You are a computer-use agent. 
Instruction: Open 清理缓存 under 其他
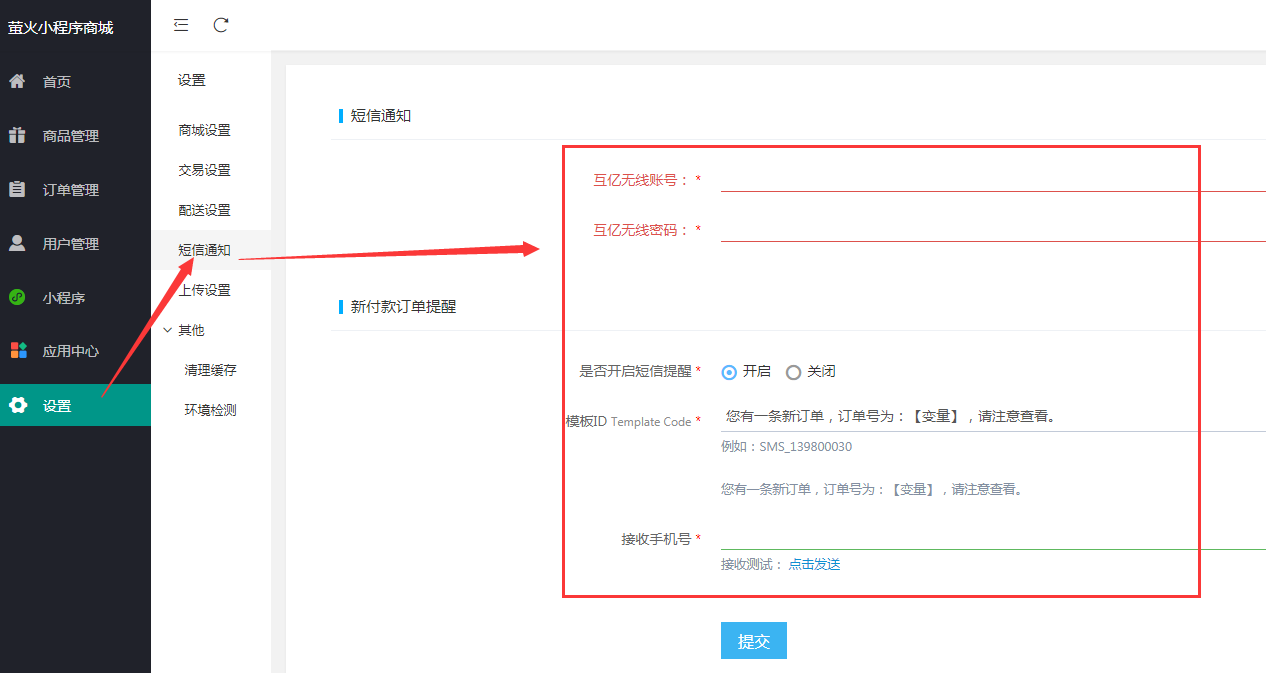coord(211,370)
